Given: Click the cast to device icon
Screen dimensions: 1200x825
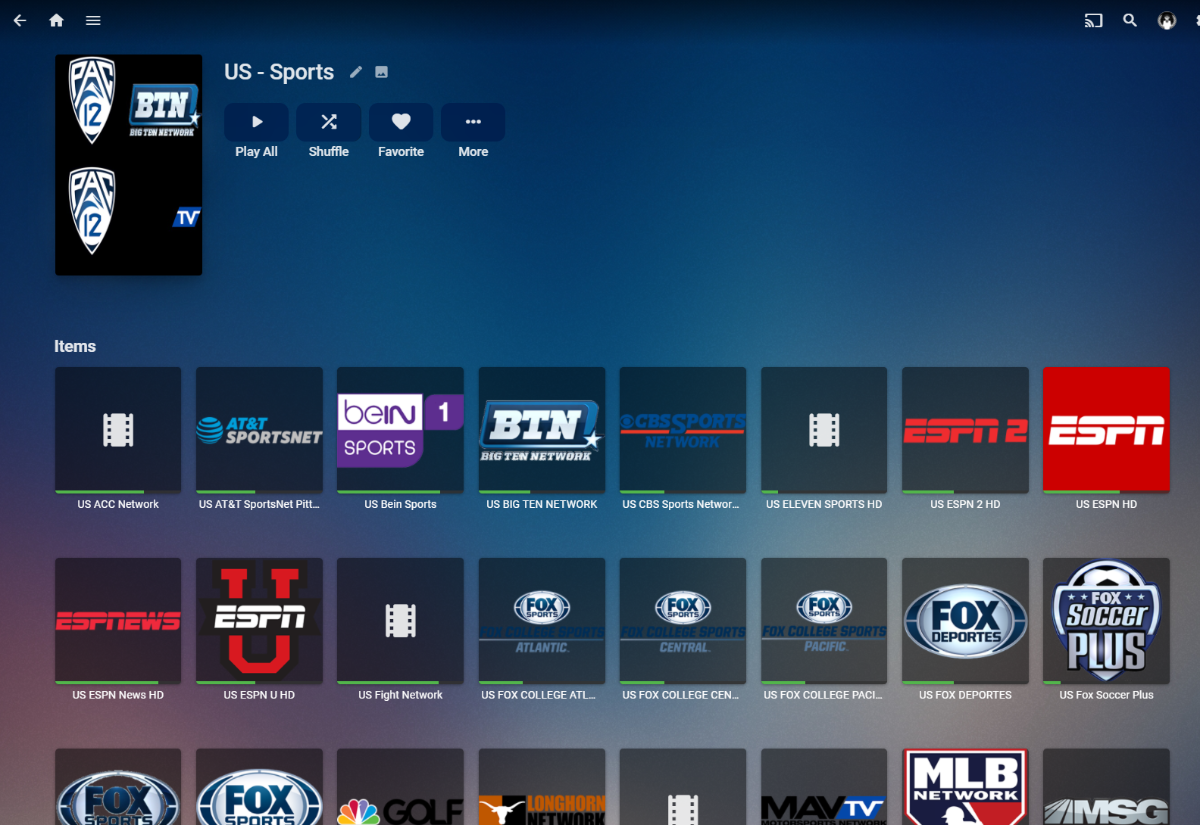Looking at the screenshot, I should point(1094,20).
